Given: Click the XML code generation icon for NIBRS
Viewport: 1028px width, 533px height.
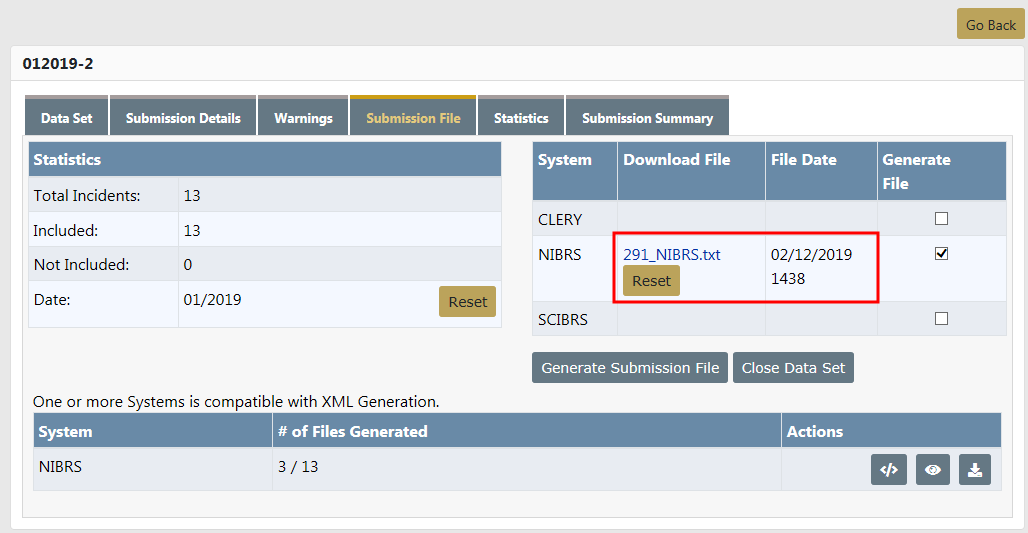Looking at the screenshot, I should click(x=888, y=470).
